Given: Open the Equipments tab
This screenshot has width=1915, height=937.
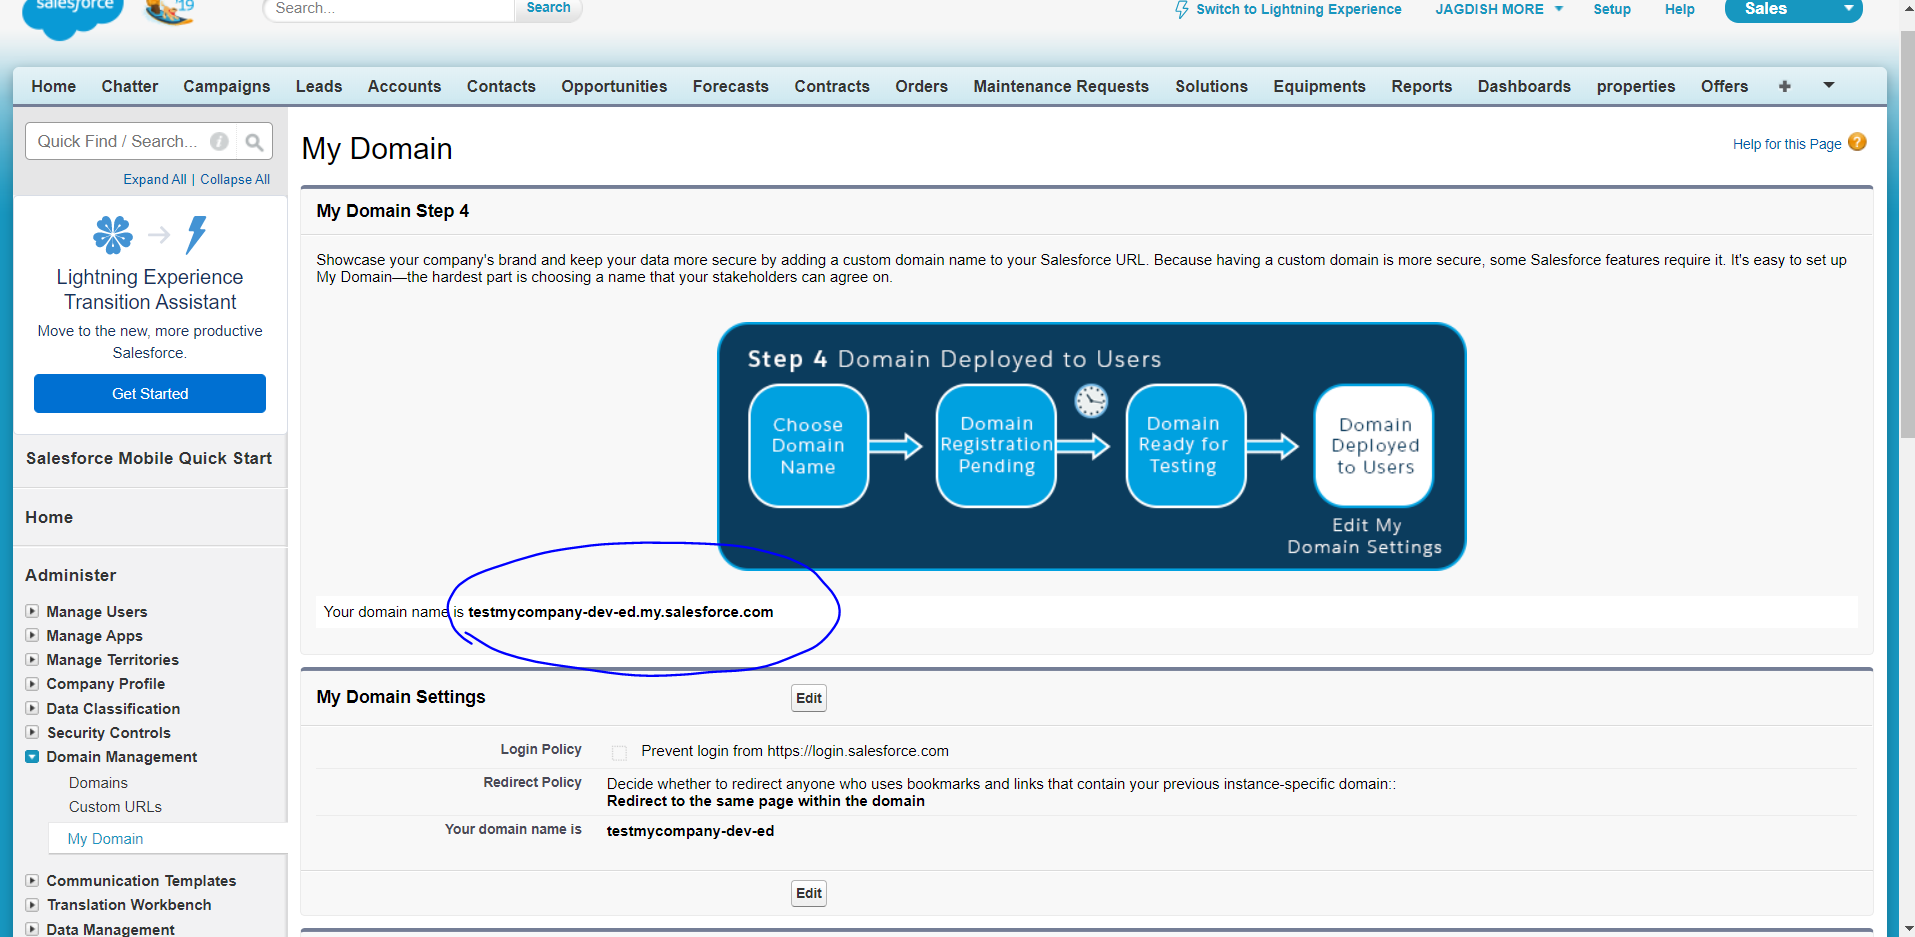Looking at the screenshot, I should click(x=1319, y=86).
